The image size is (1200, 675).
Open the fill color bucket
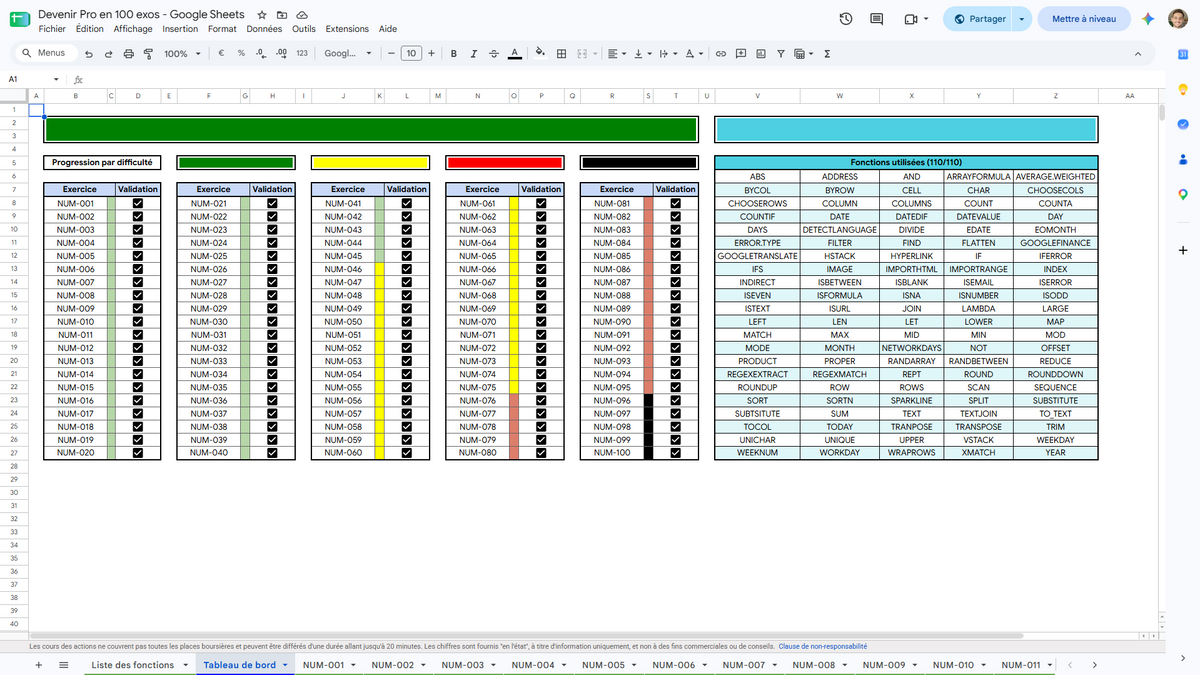tap(541, 54)
